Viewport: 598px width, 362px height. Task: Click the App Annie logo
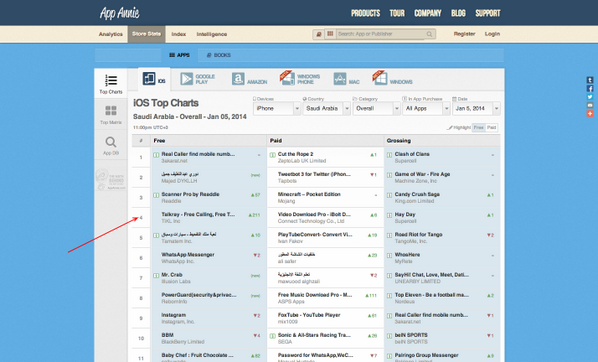(119, 13)
